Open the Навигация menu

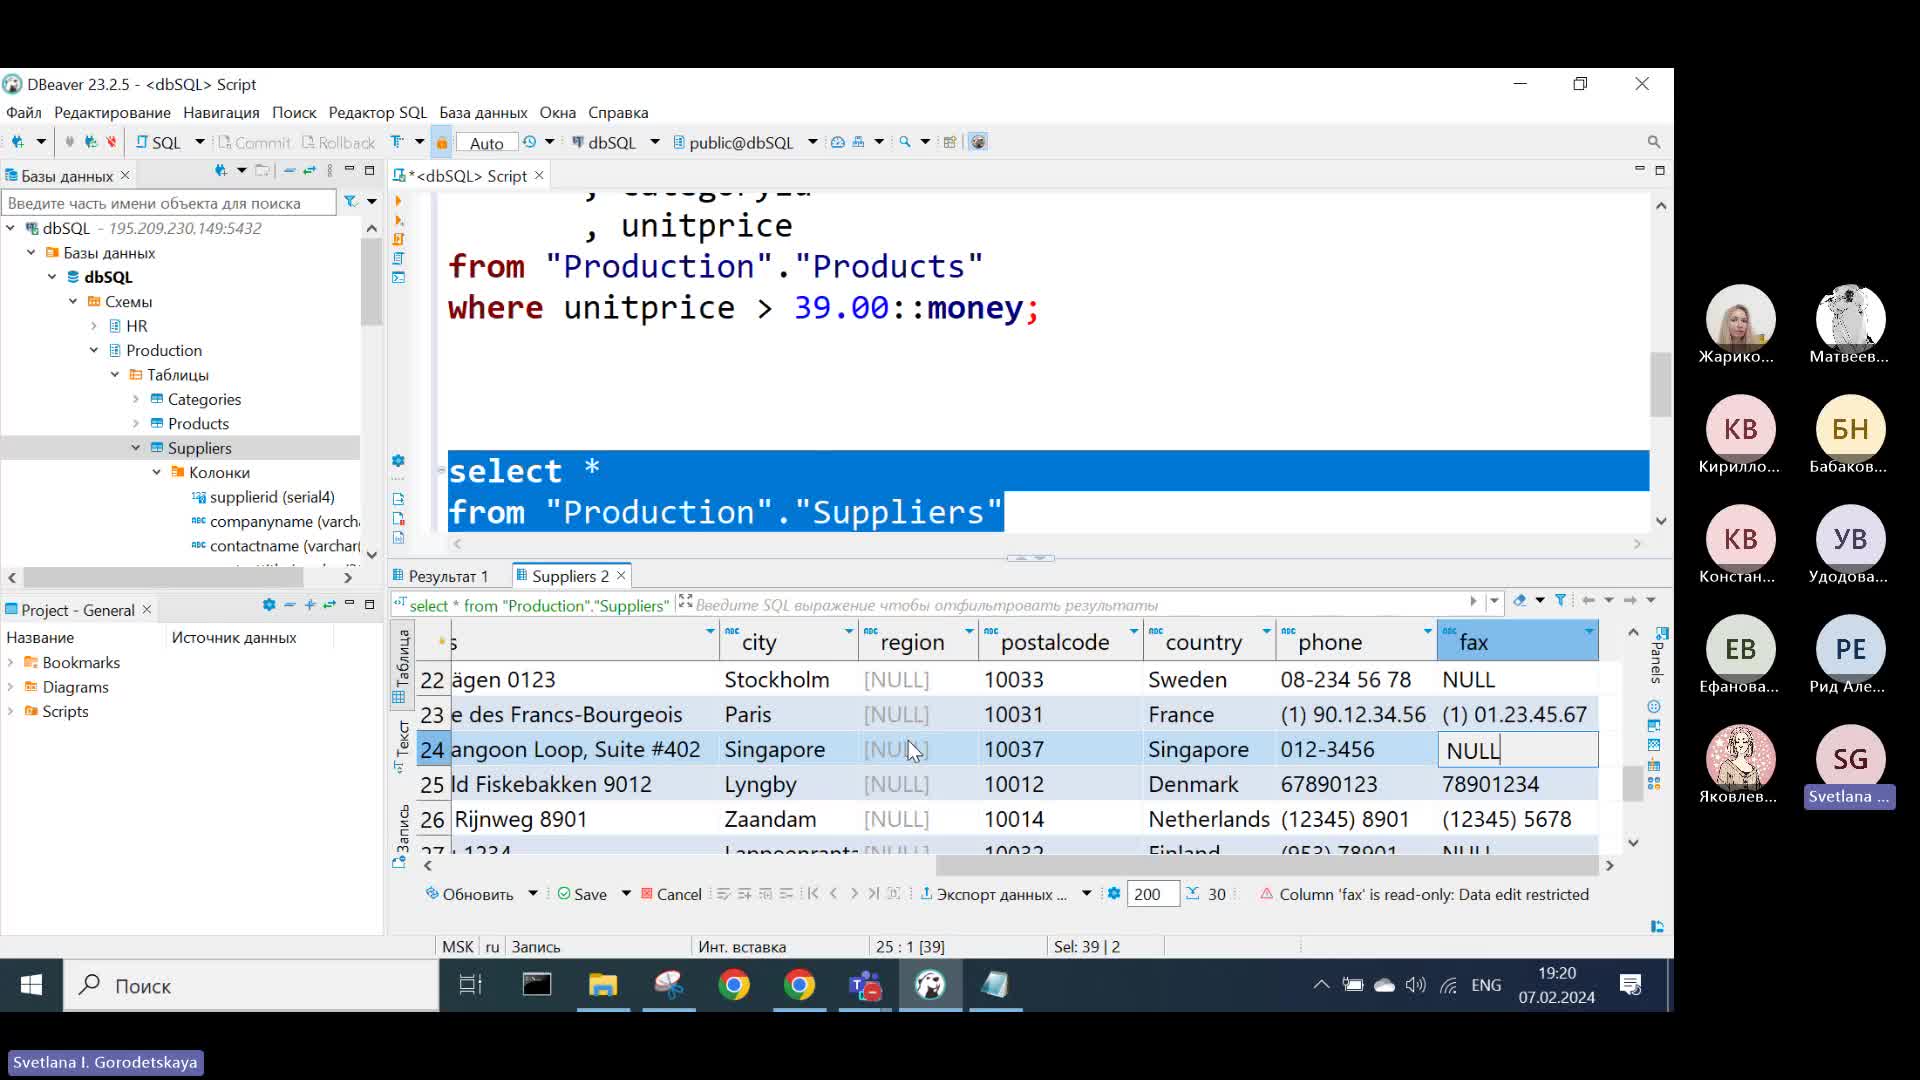221,112
